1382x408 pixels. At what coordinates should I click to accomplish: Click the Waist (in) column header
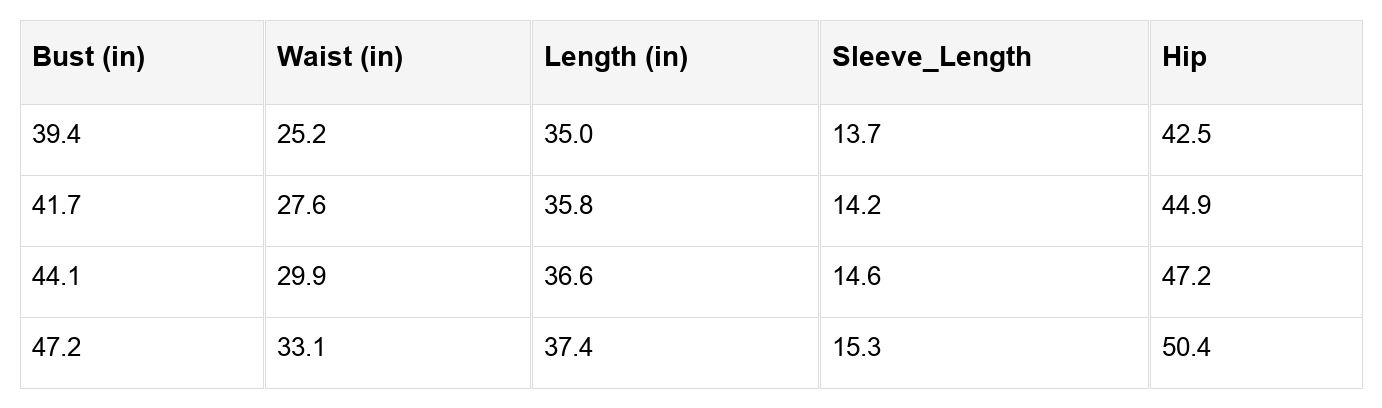[x=340, y=57]
